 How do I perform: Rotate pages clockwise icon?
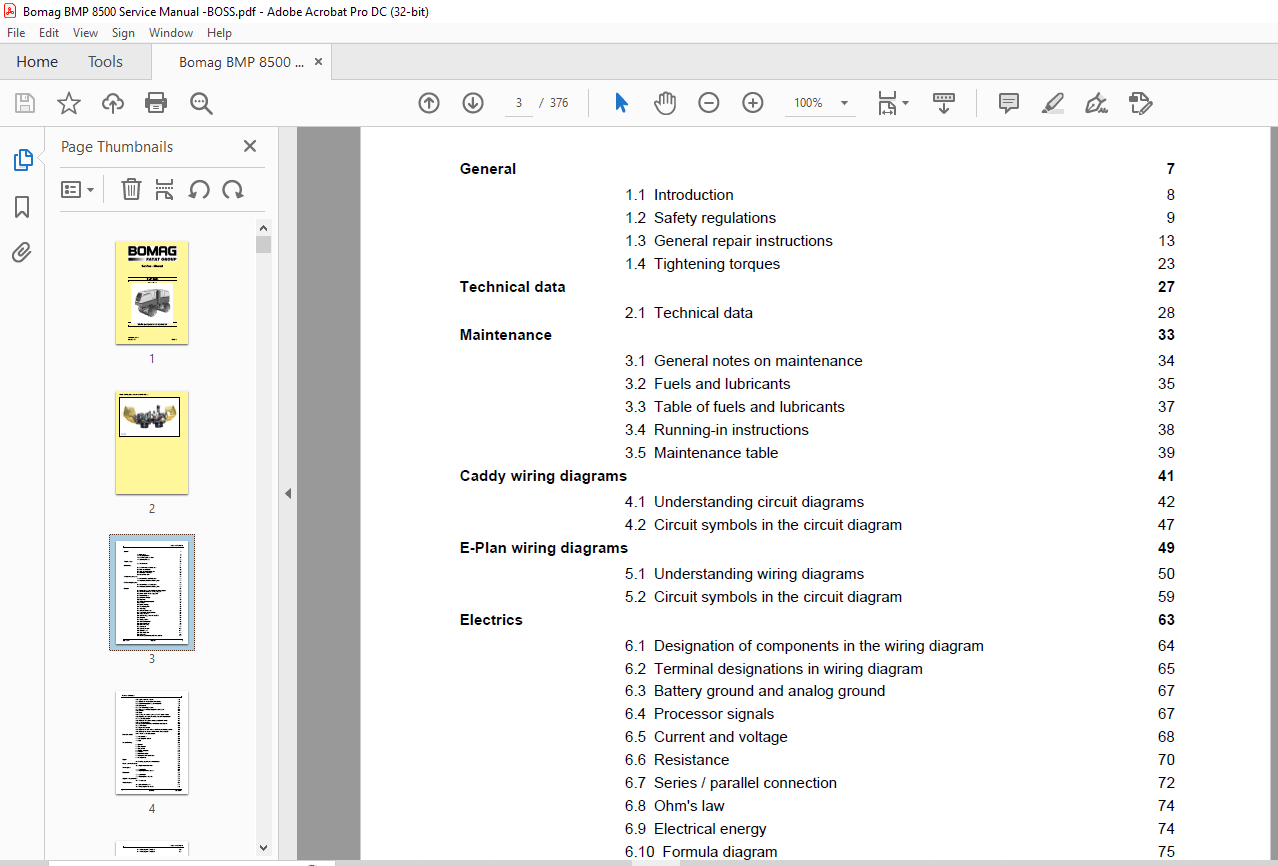[233, 189]
